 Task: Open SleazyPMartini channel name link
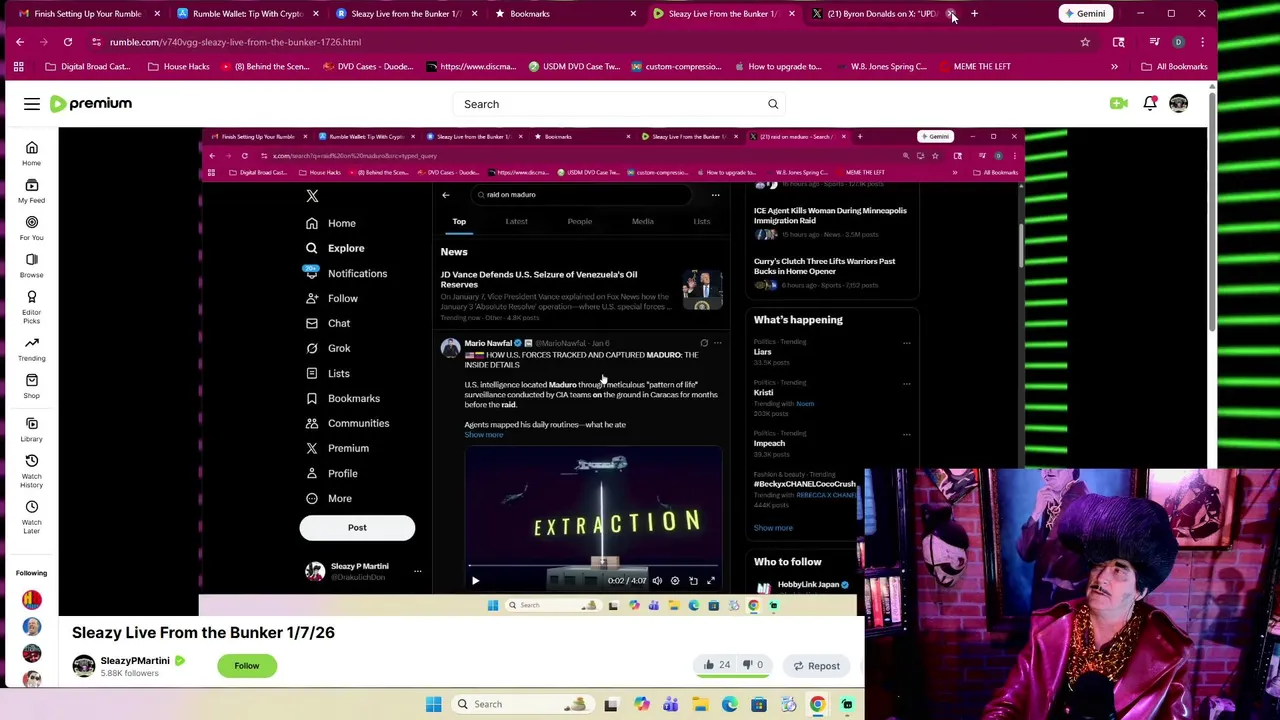coord(135,661)
